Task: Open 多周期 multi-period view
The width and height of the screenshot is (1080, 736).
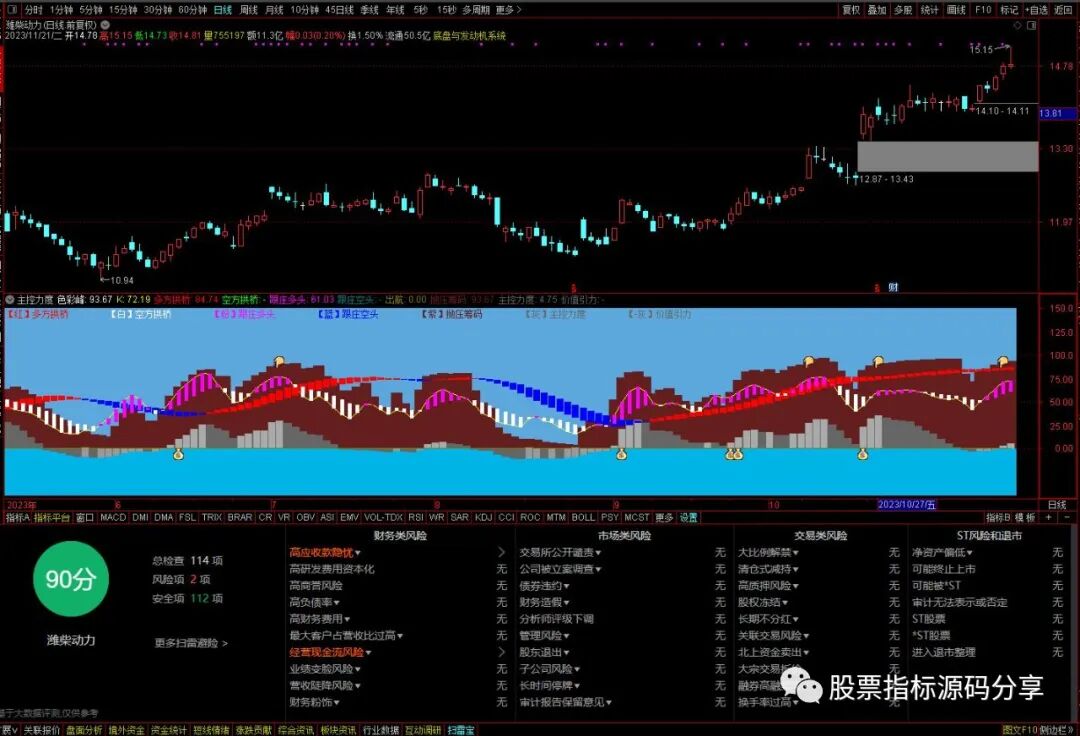Action: pyautogui.click(x=476, y=10)
